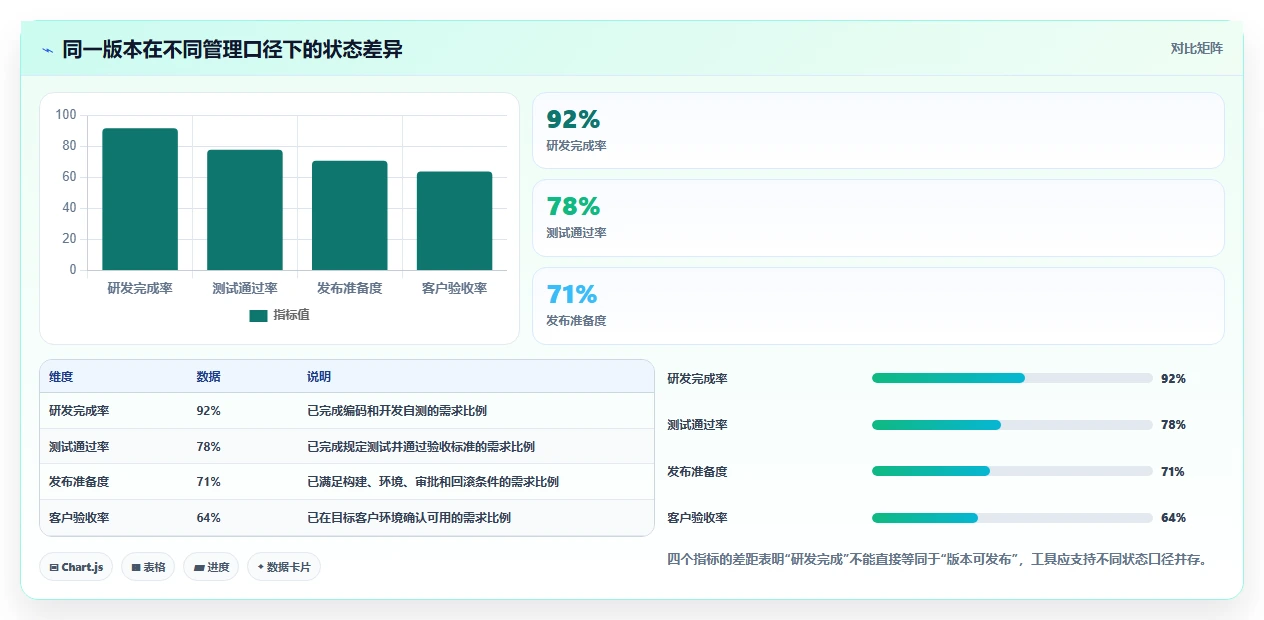Click the 发布准备度 bar in the chart
Viewport: 1264px width, 620px height.
(350, 215)
